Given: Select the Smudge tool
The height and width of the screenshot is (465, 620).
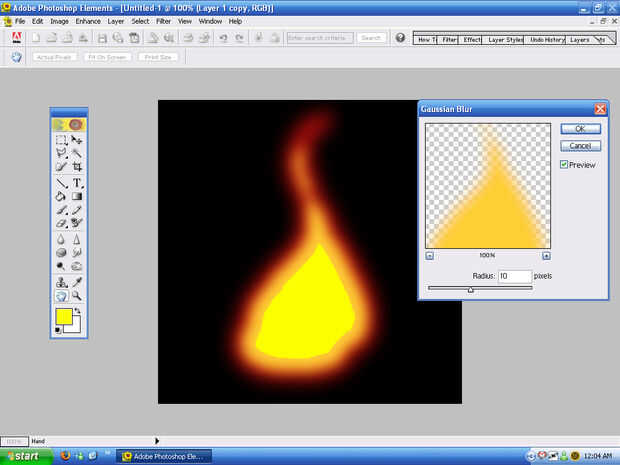Looking at the screenshot, I should click(77, 252).
